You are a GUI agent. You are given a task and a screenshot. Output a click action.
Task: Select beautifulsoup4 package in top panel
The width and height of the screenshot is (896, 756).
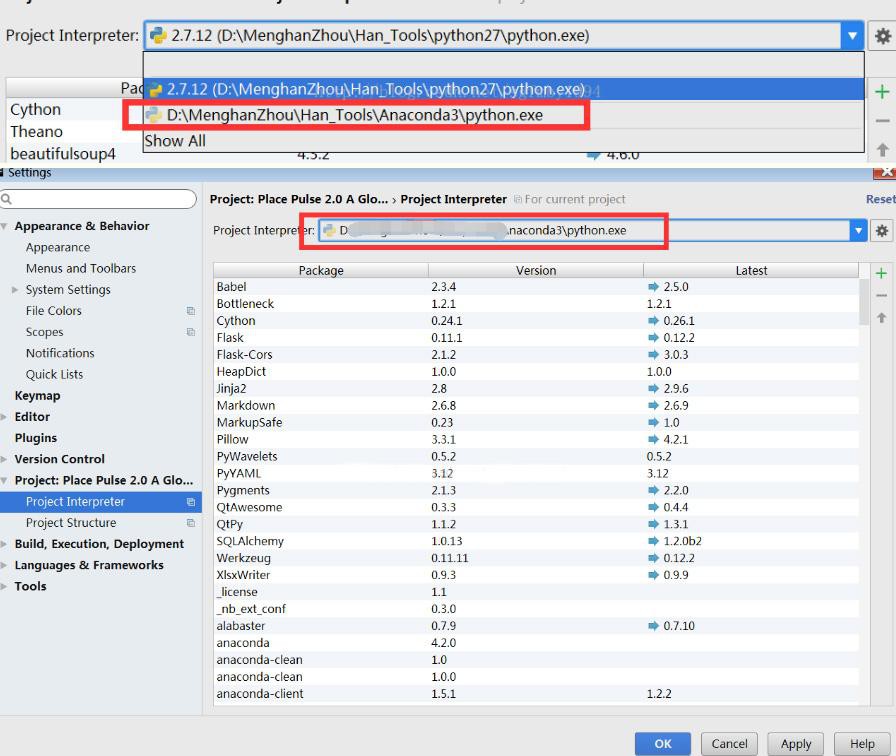[63, 154]
